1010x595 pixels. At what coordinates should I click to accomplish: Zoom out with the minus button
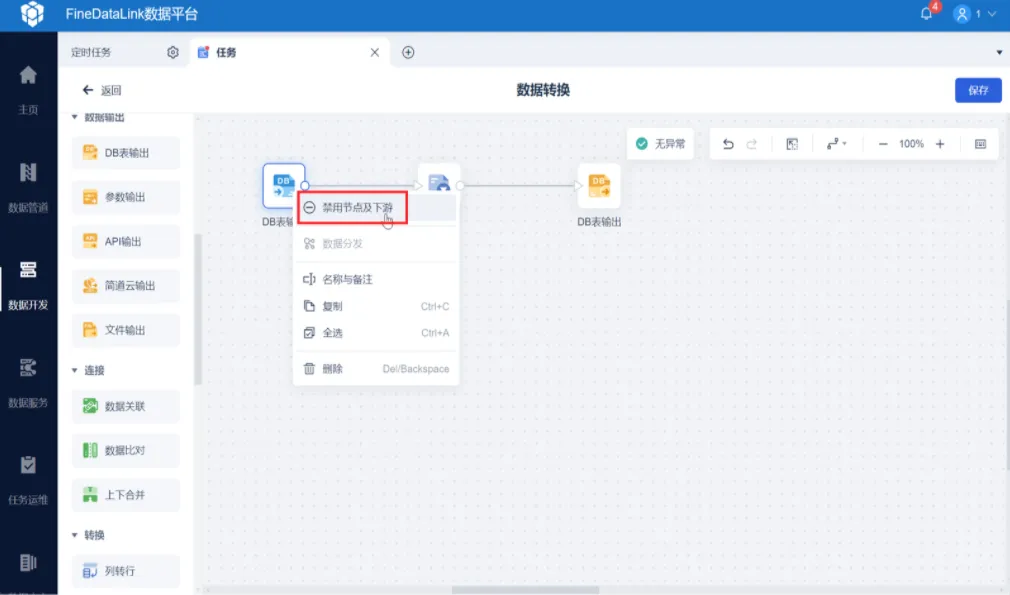tap(883, 144)
